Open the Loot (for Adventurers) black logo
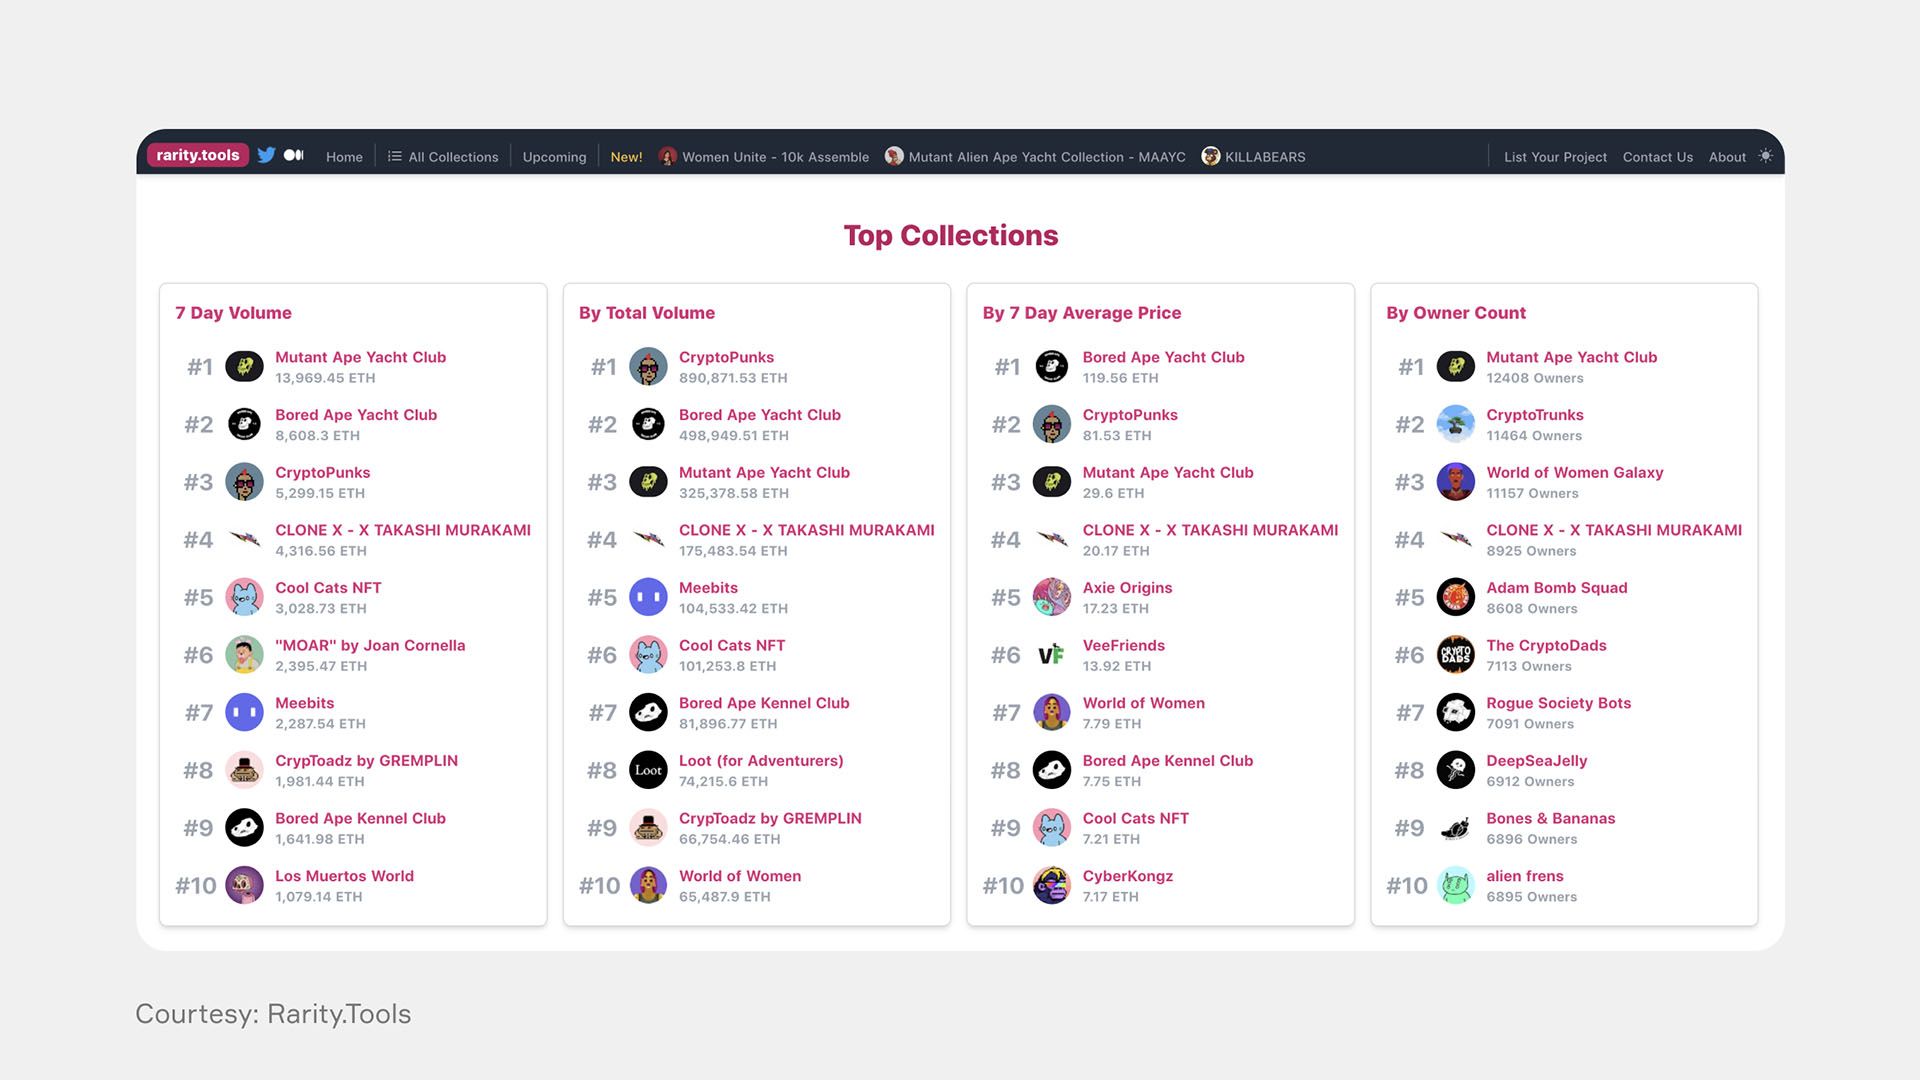This screenshot has width=1920, height=1080. [648, 770]
